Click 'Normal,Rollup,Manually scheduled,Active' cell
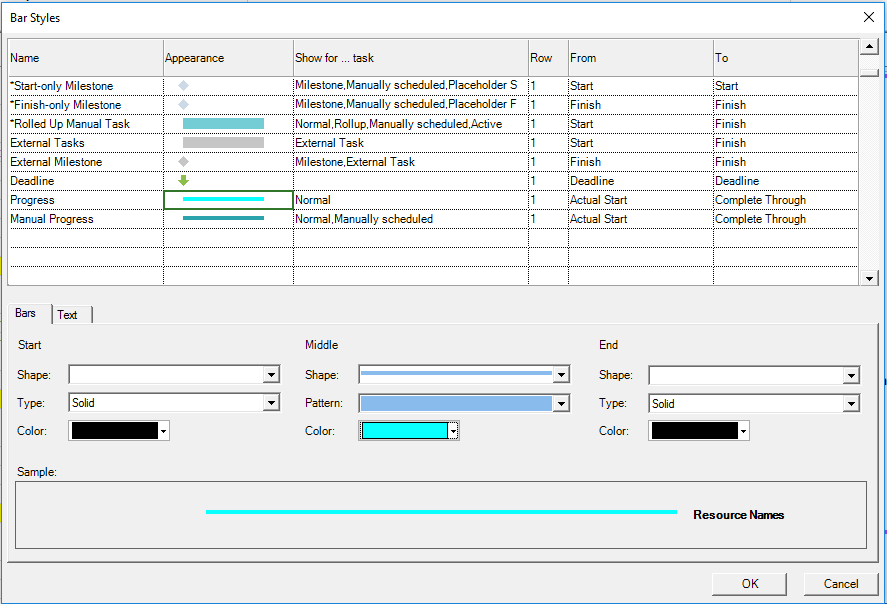Image resolution: width=887 pixels, height=604 pixels. [411, 124]
